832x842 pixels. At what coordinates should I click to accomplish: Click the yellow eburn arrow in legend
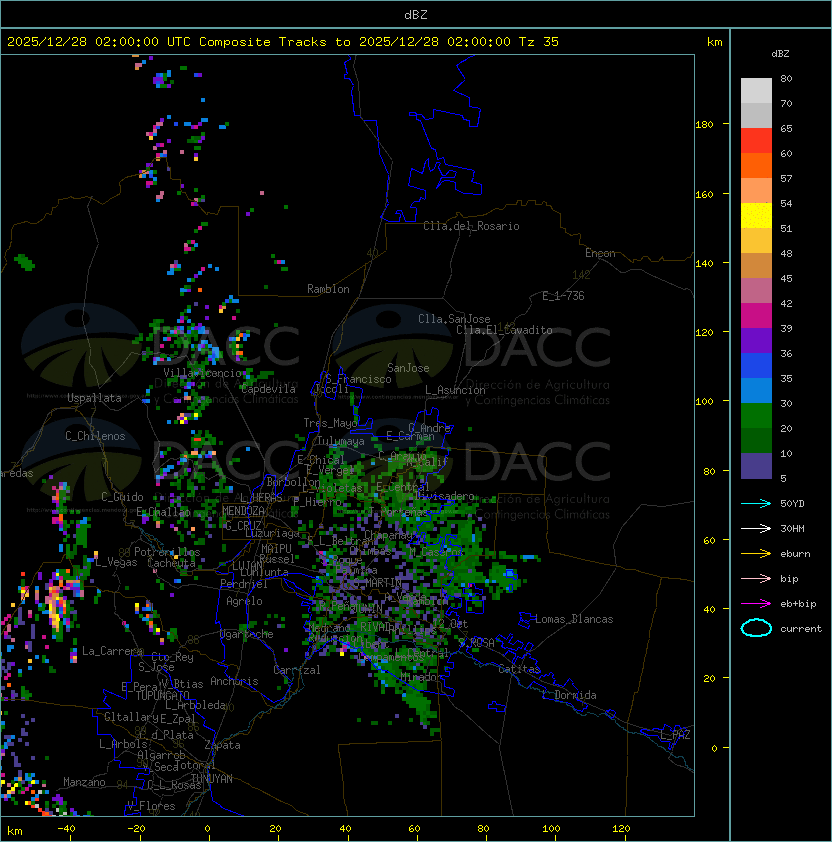(x=756, y=554)
